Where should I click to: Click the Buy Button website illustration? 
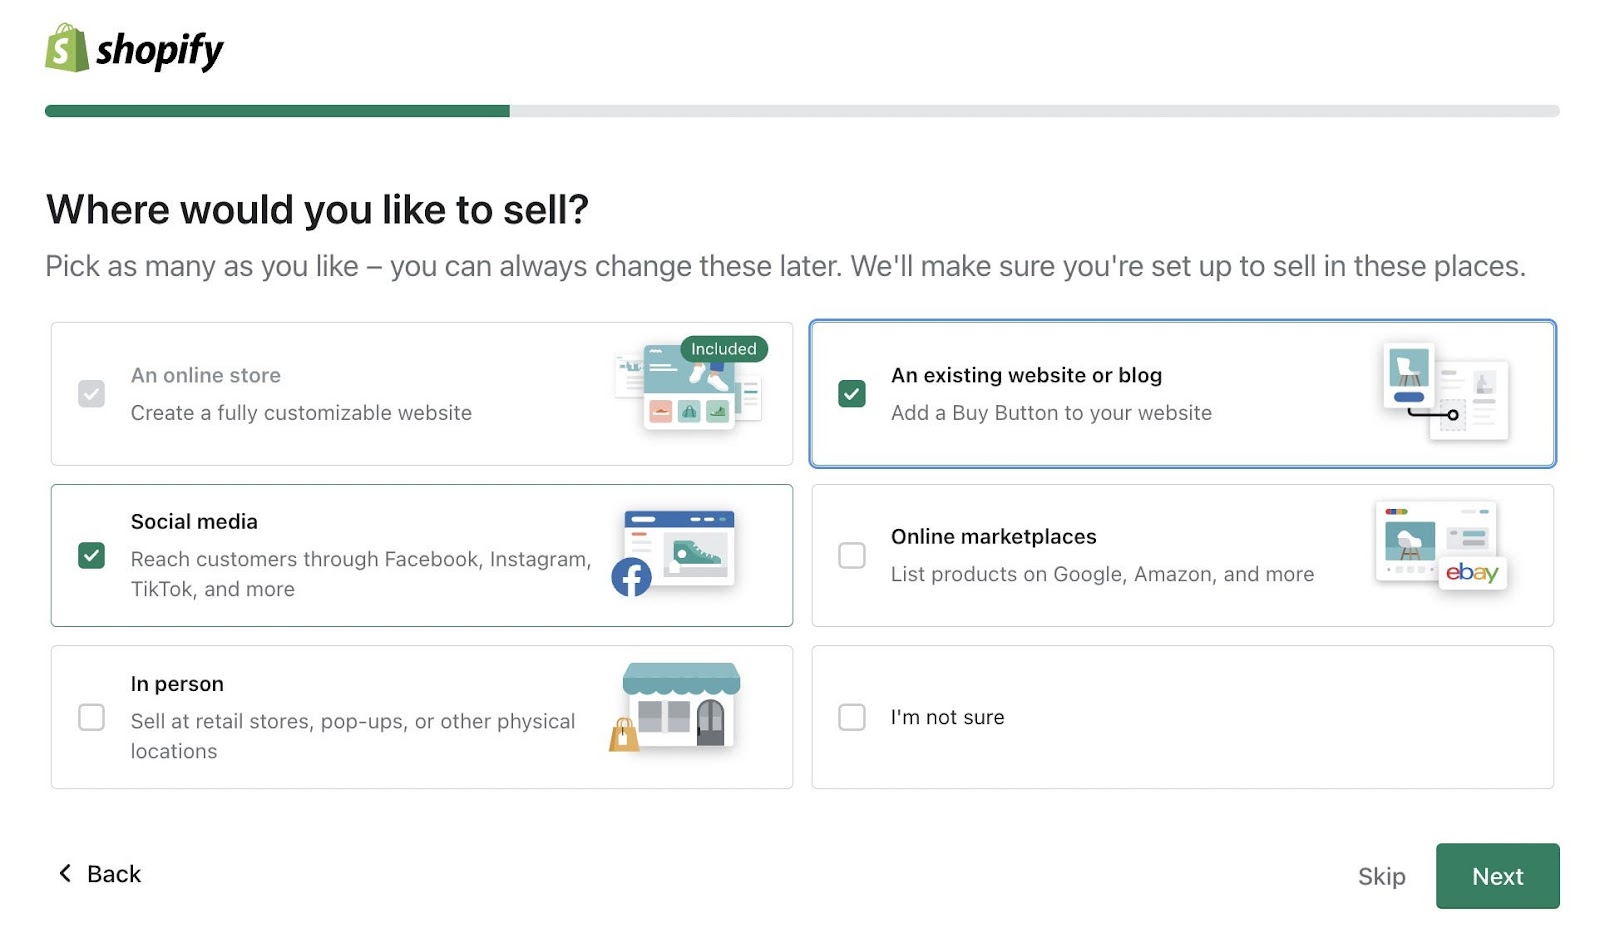(1445, 392)
